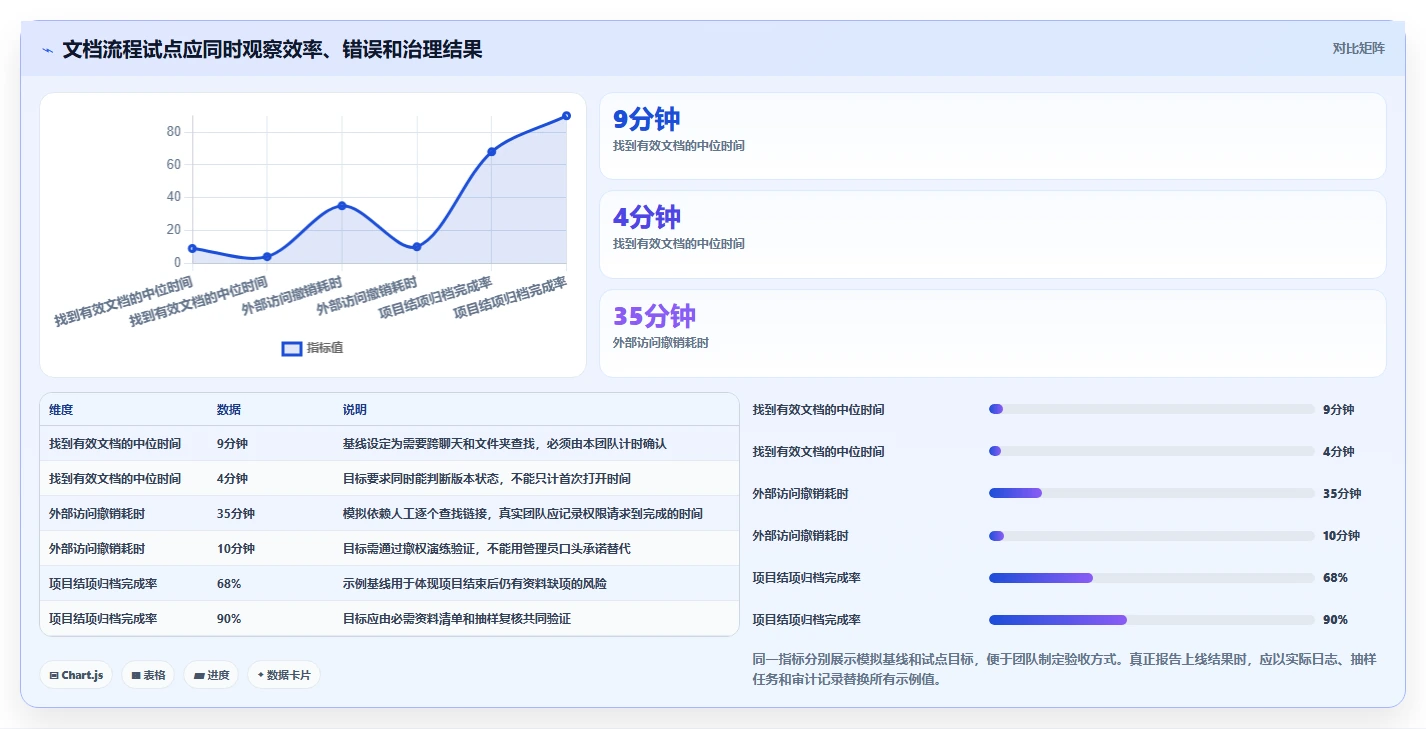Click the progress bar labeled 35分钟
The width and height of the screenshot is (1426, 729).
point(1151,493)
